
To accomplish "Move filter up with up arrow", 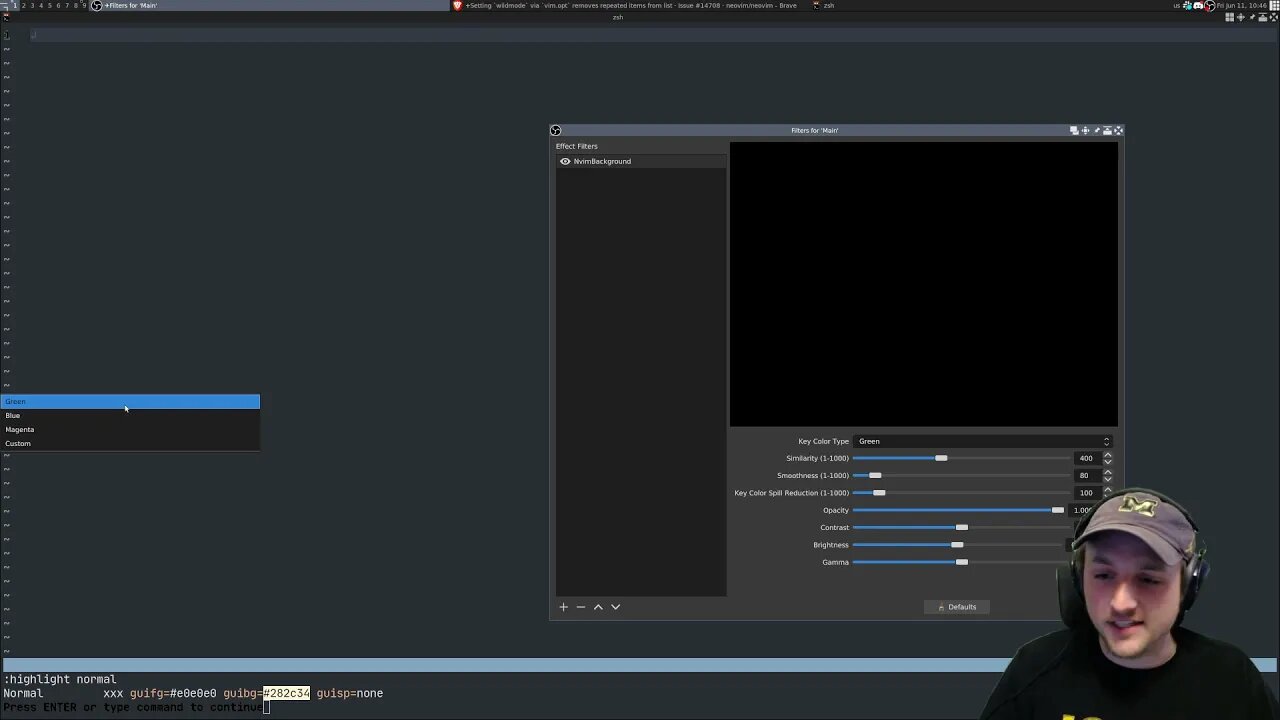I will point(598,607).
